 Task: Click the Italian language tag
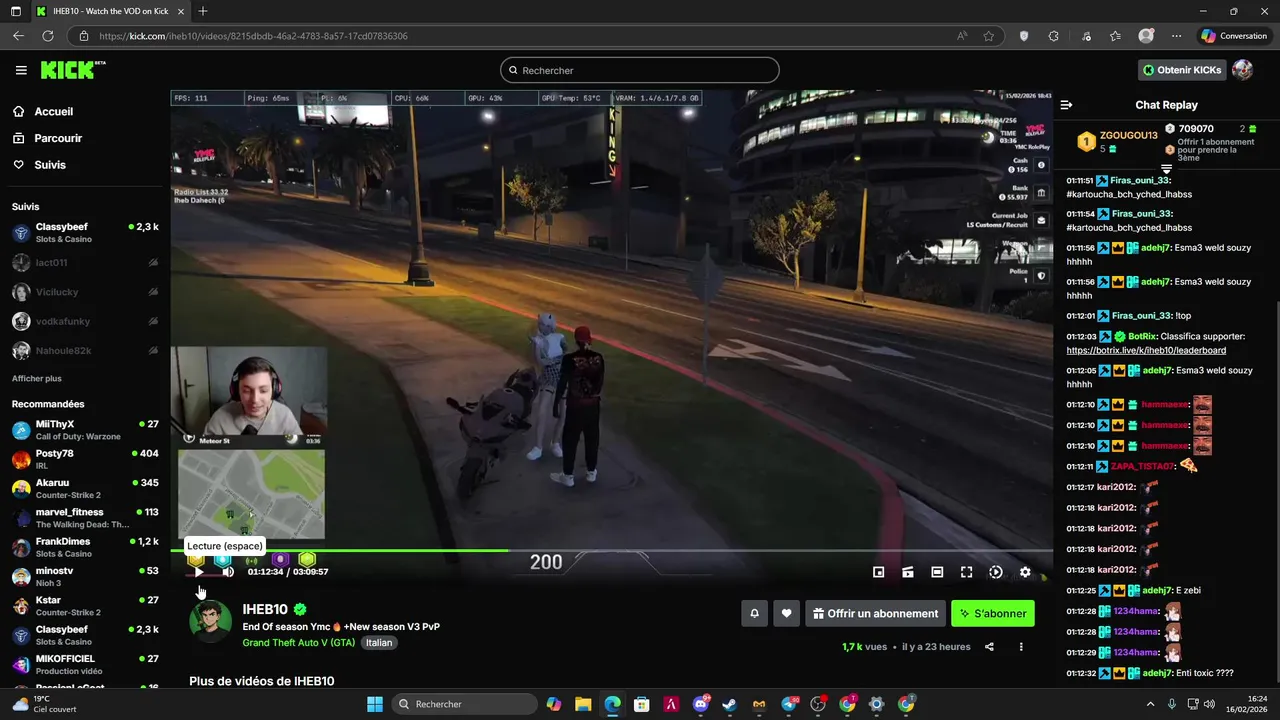click(379, 643)
